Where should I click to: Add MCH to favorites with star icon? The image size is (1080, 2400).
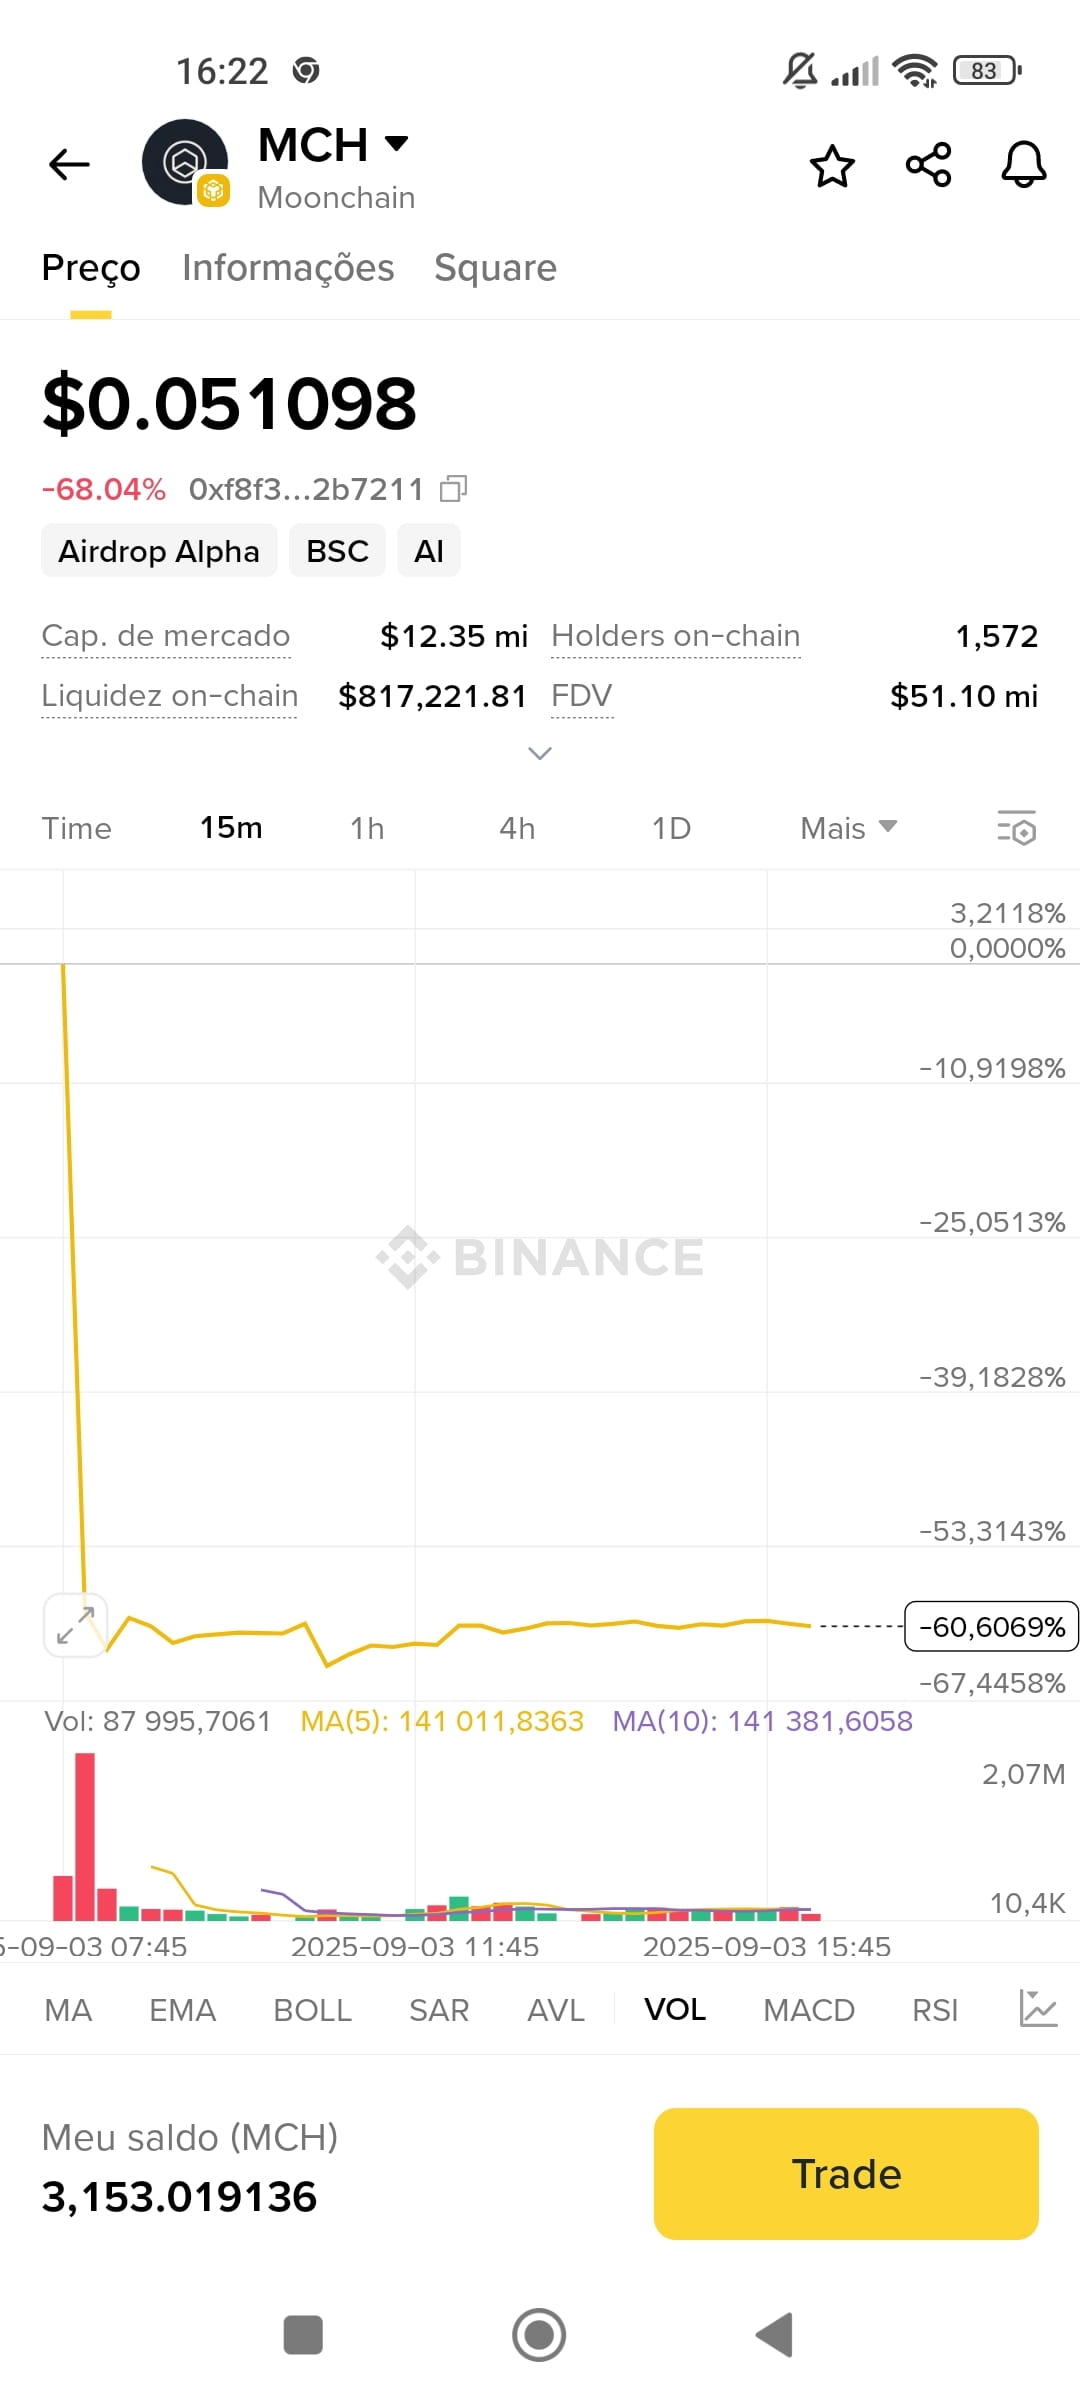point(832,165)
